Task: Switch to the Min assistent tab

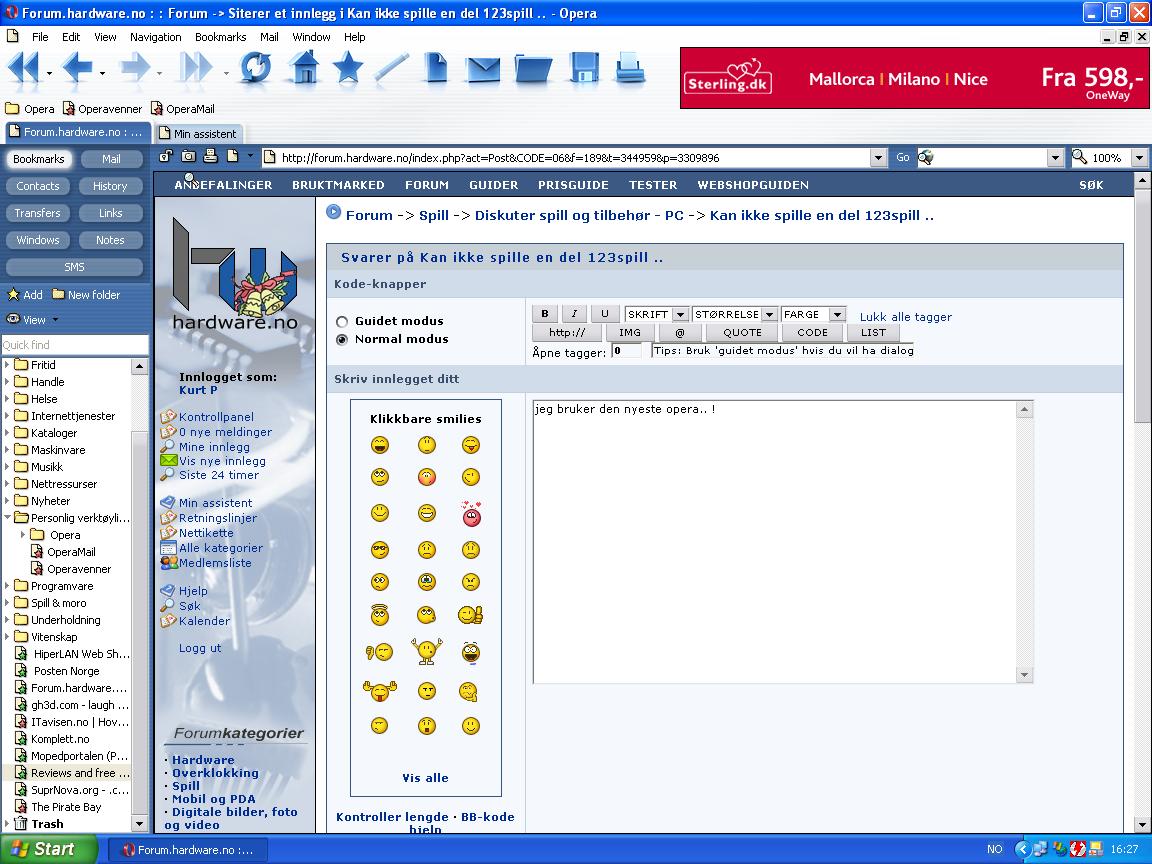Action: [x=198, y=134]
